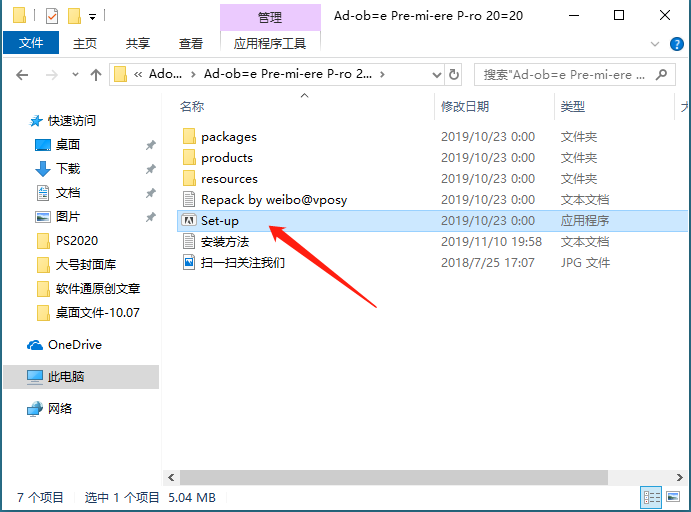This screenshot has height=512, width=691.
Task: Click the Ad-ob=e Pre-mi-ere breadcrumb segment
Action: click(x=288, y=74)
